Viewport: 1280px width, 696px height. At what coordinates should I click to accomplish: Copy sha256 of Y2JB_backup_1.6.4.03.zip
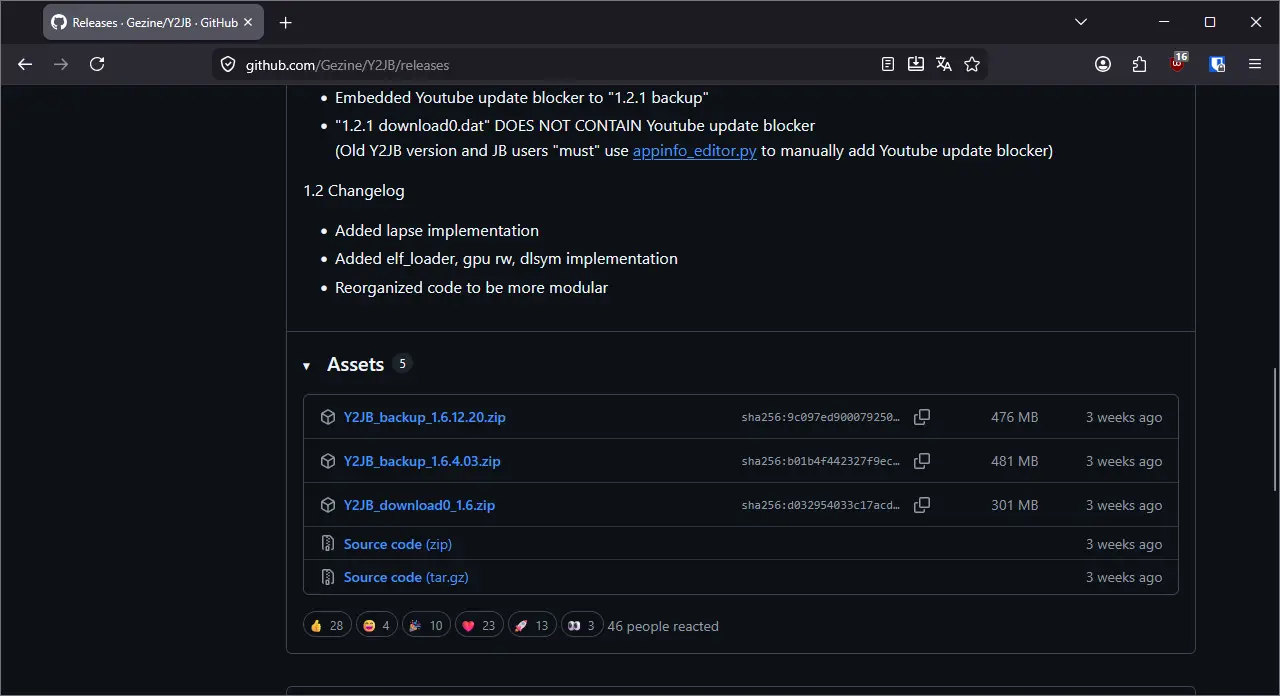coord(922,461)
